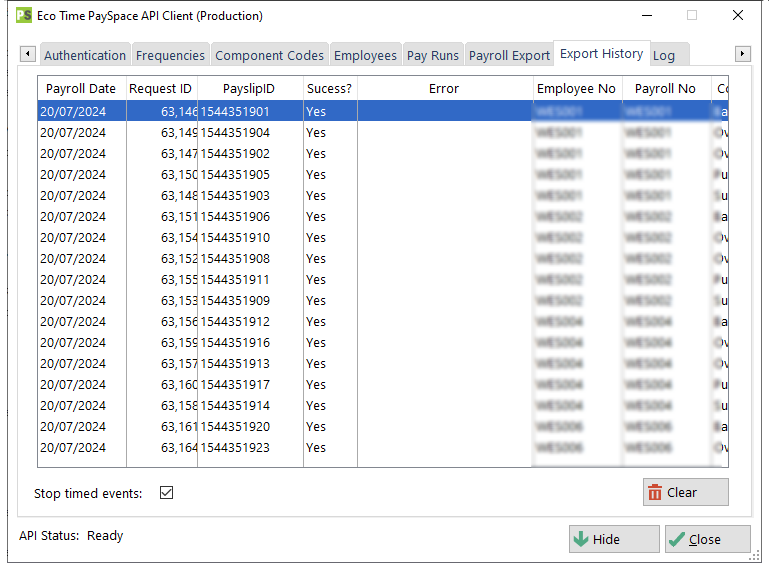Screen dimensions: 769x570
Task: Select the row with PayslipID 1544351910
Action: pos(383,238)
